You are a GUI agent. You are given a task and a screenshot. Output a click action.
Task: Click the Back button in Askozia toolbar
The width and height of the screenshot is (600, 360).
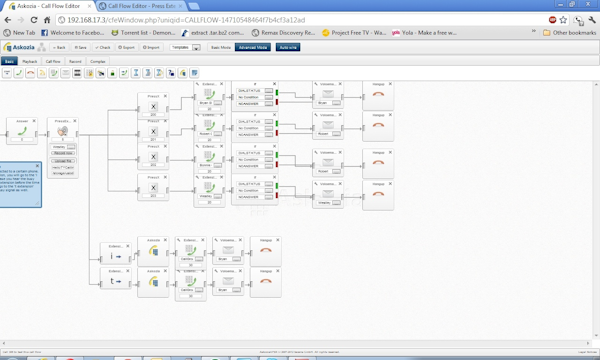point(59,47)
